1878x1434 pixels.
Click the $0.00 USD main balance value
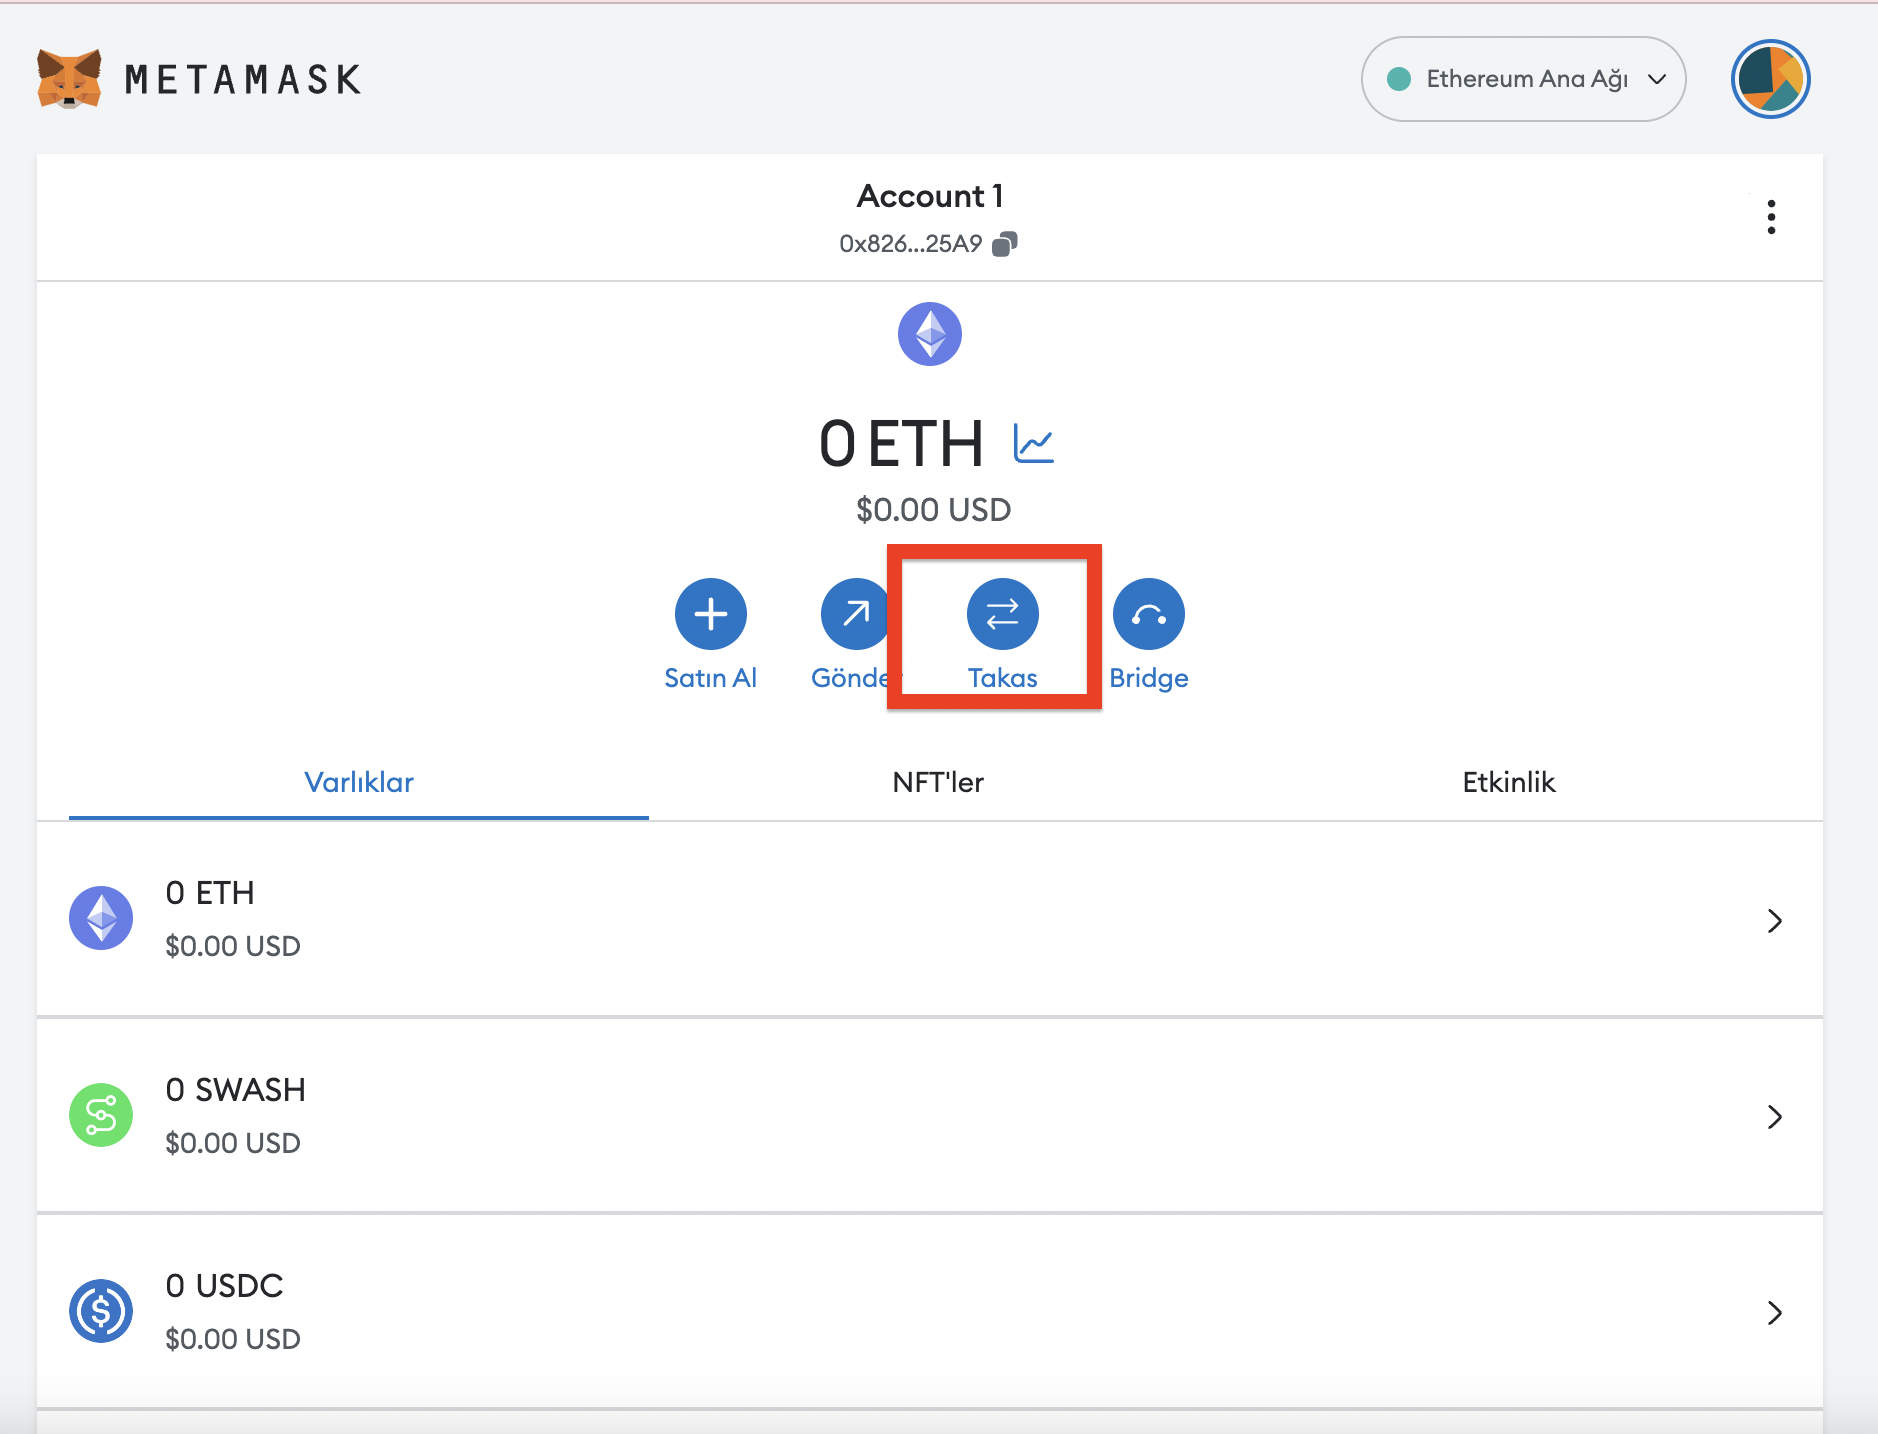click(x=934, y=510)
